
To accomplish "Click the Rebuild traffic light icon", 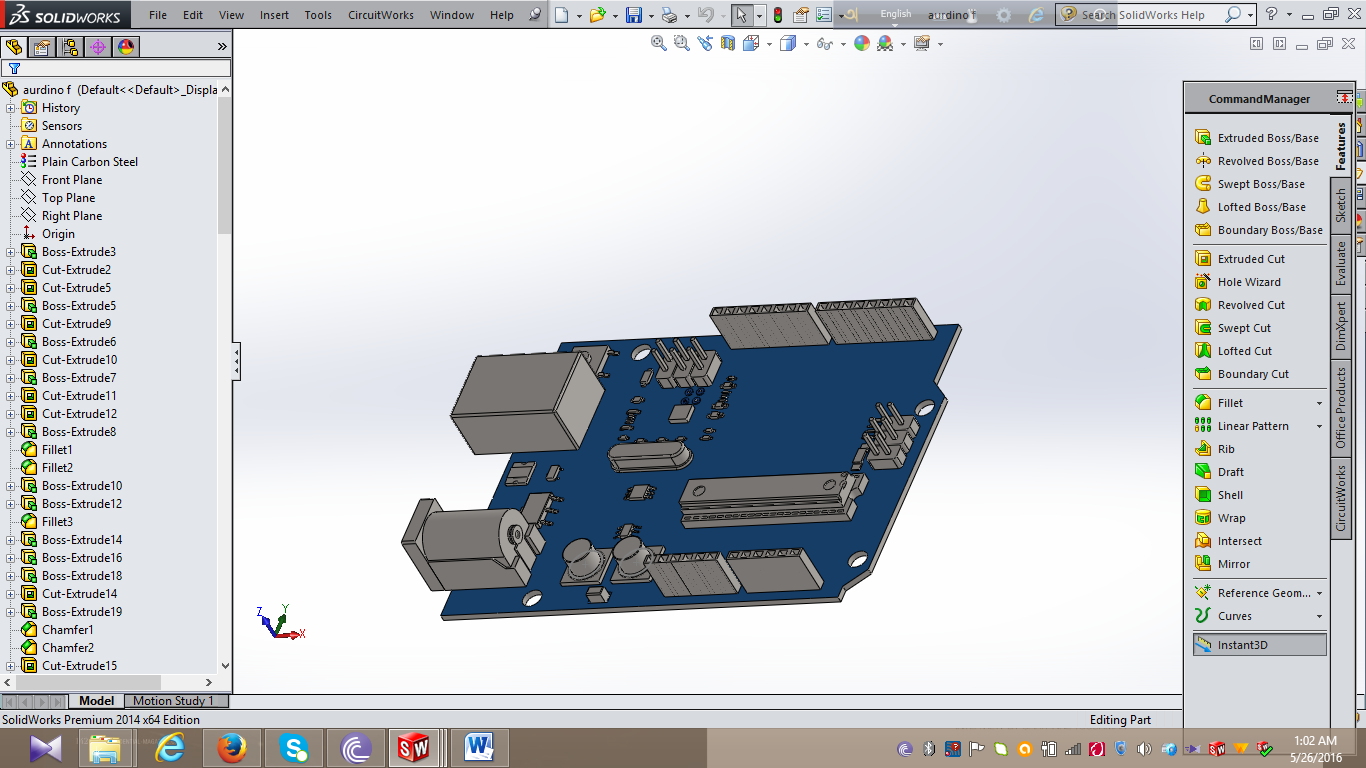I will (778, 15).
